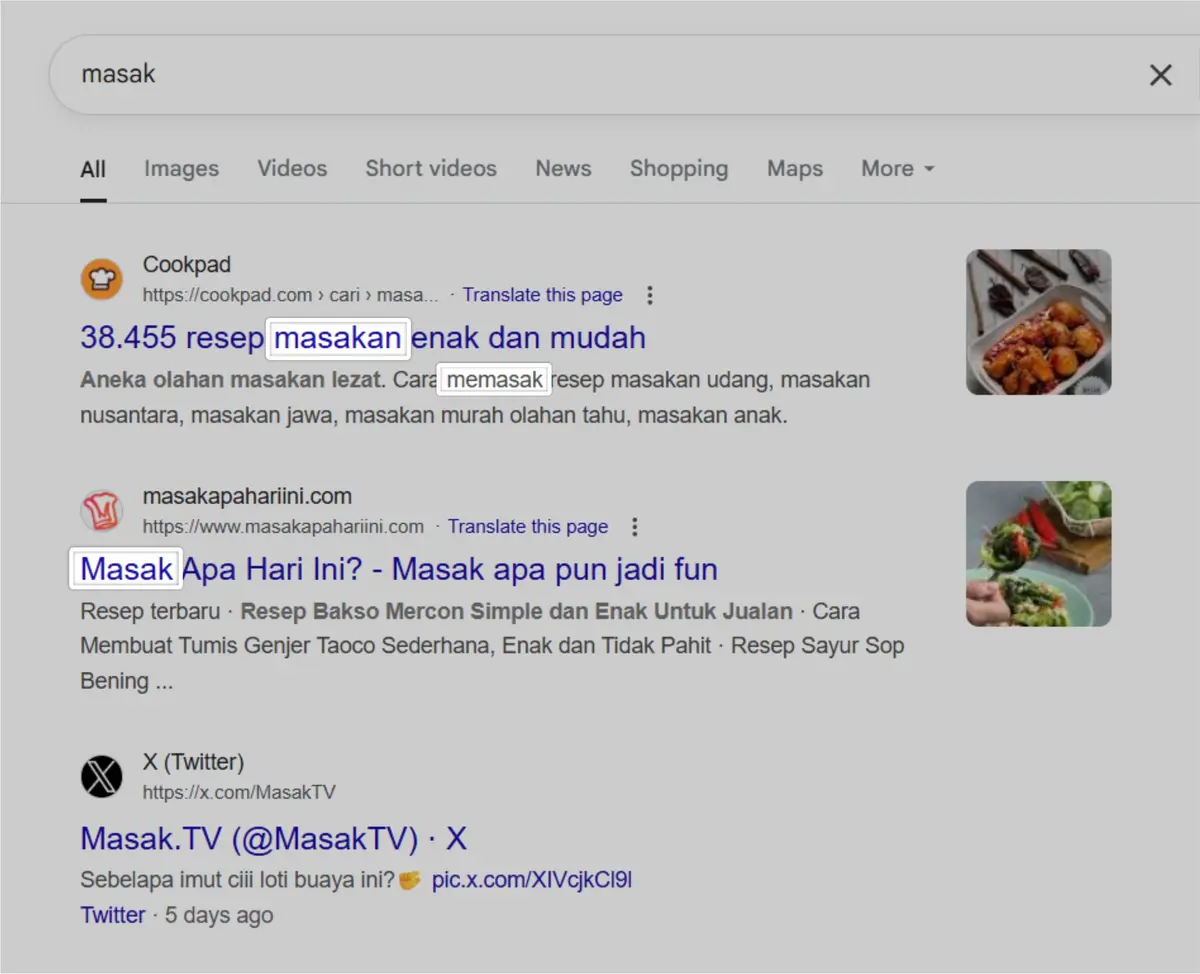The height and width of the screenshot is (974, 1200).
Task: Open the Short videos tab
Action: (431, 168)
